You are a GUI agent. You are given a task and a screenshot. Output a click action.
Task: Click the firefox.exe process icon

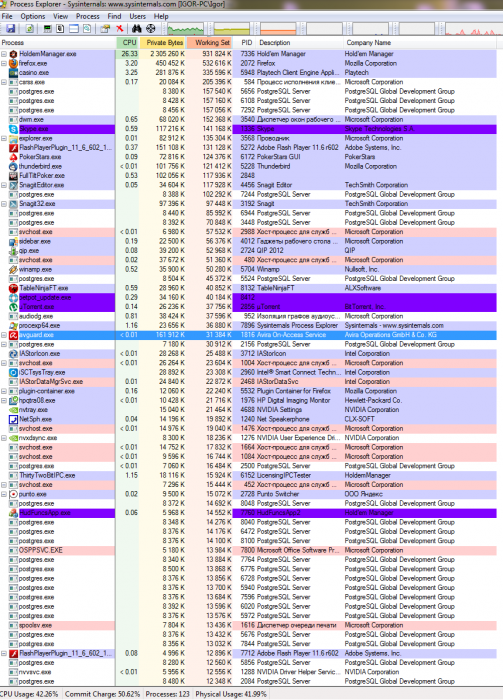click(x=13, y=63)
